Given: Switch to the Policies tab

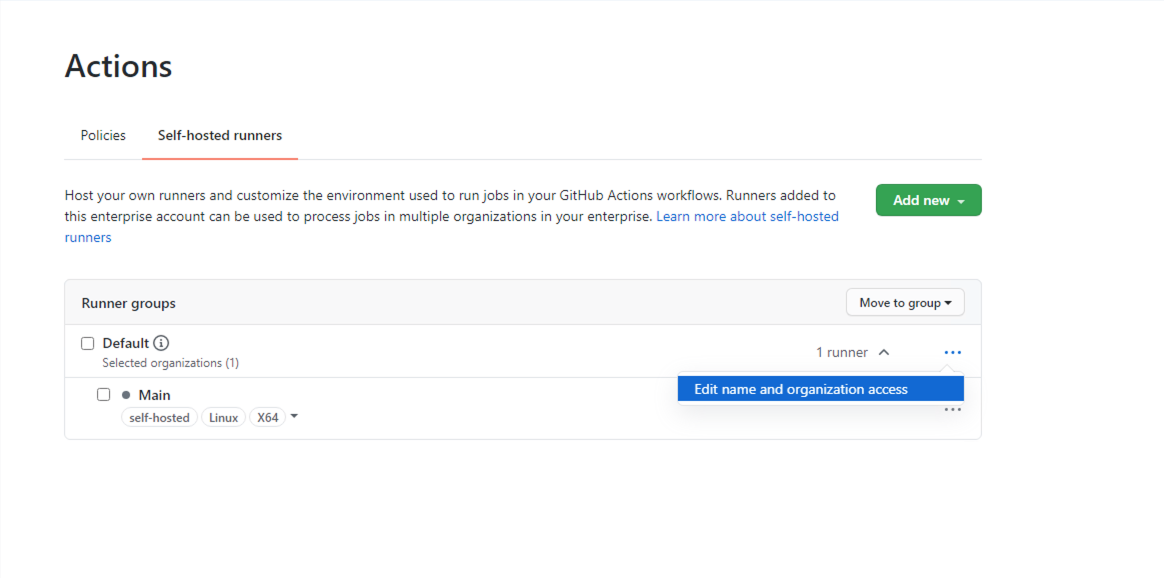Looking at the screenshot, I should point(103,135).
